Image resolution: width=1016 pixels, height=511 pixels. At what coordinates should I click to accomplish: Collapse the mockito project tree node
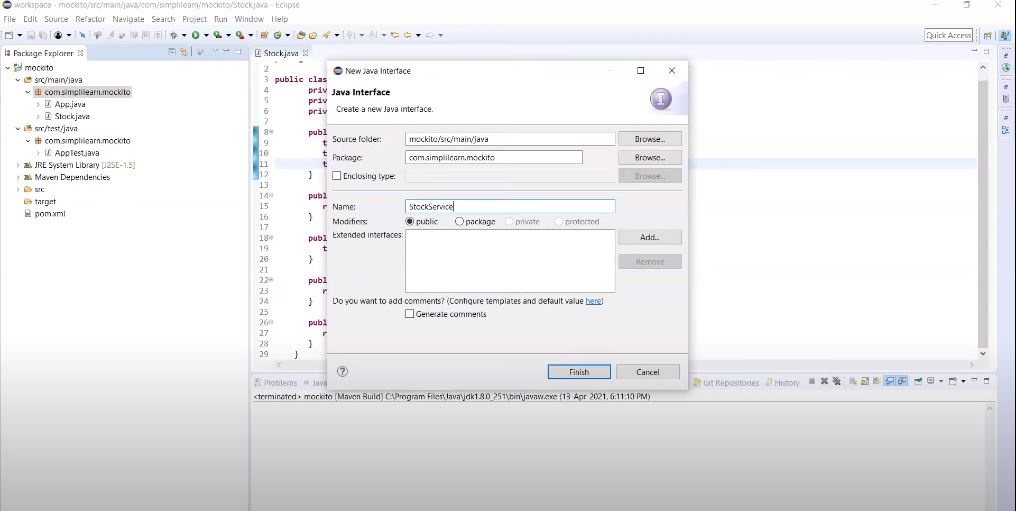click(8, 67)
